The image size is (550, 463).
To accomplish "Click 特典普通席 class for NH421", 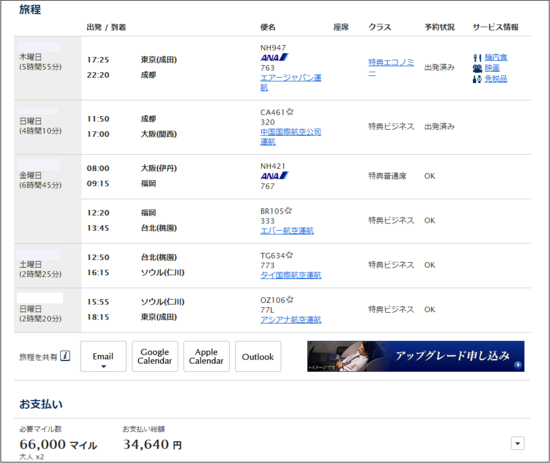I will click(387, 176).
